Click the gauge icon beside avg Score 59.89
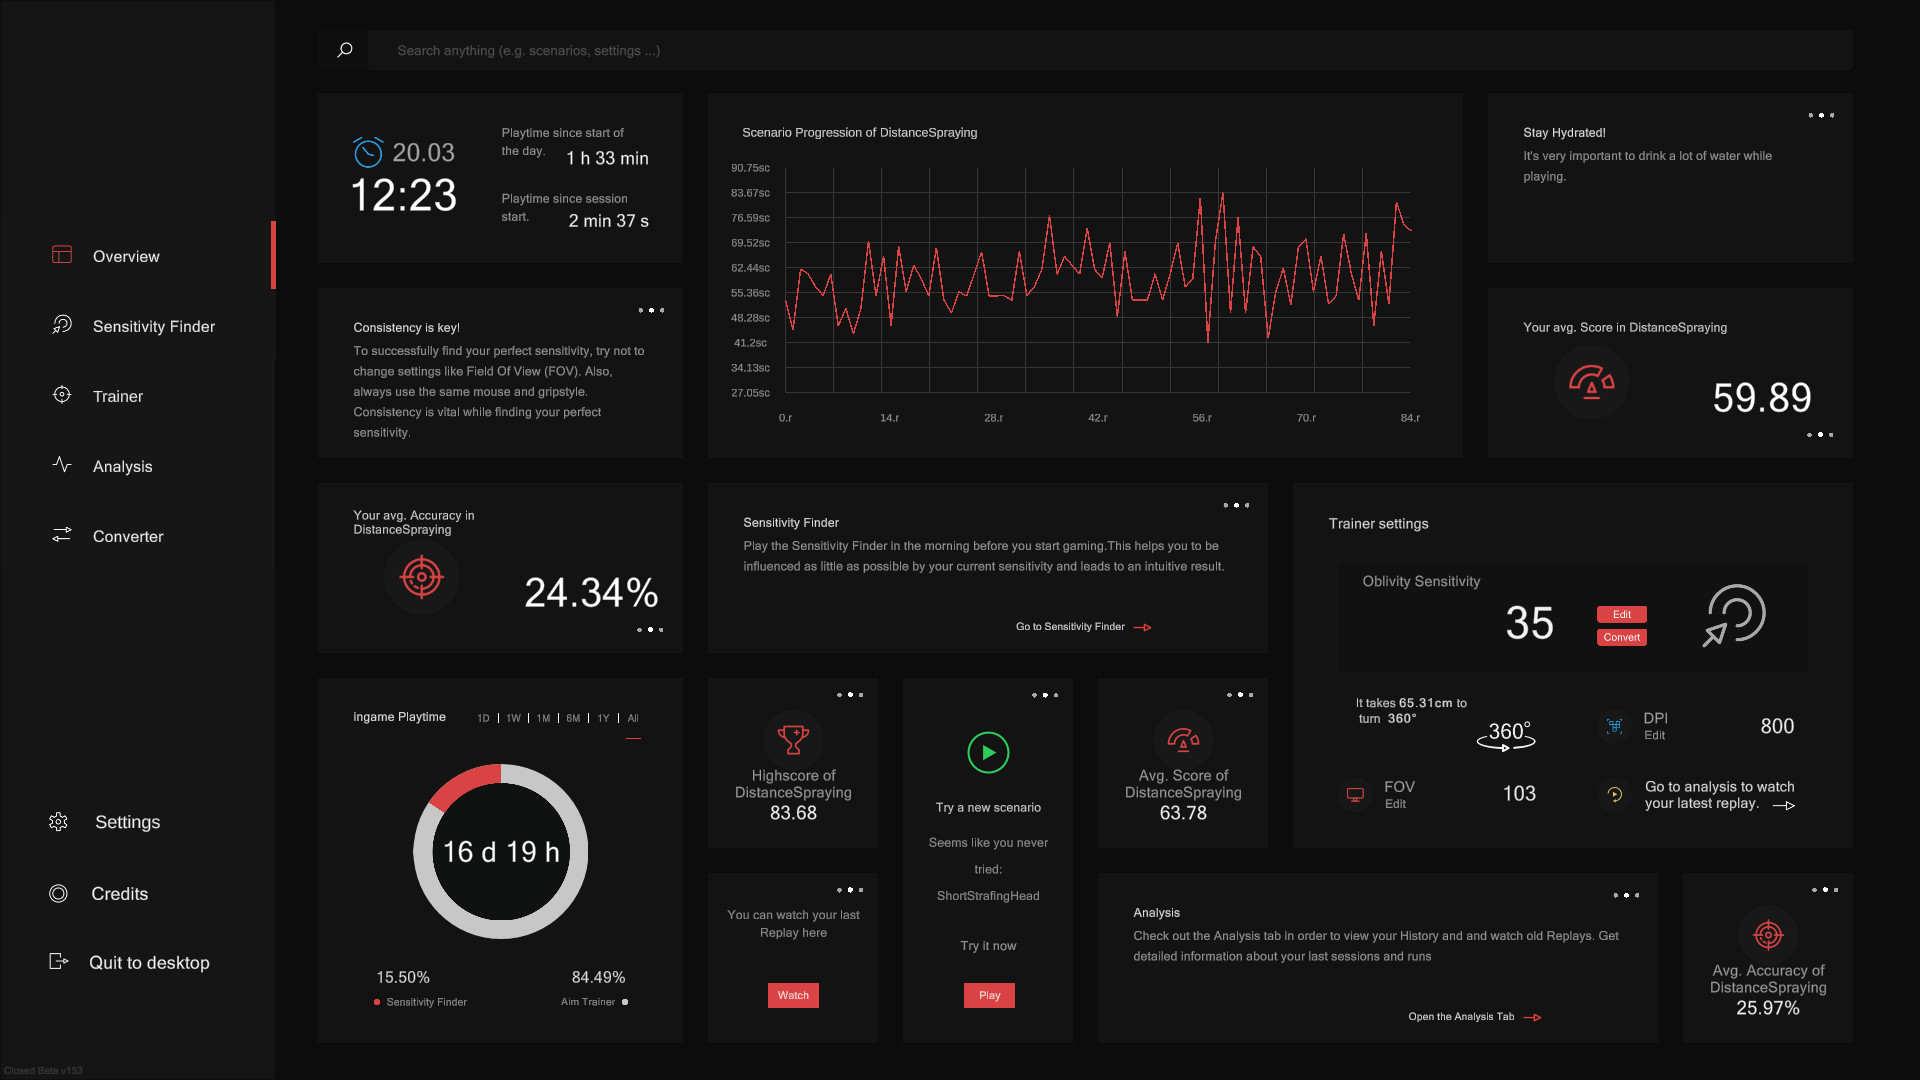 click(1592, 382)
